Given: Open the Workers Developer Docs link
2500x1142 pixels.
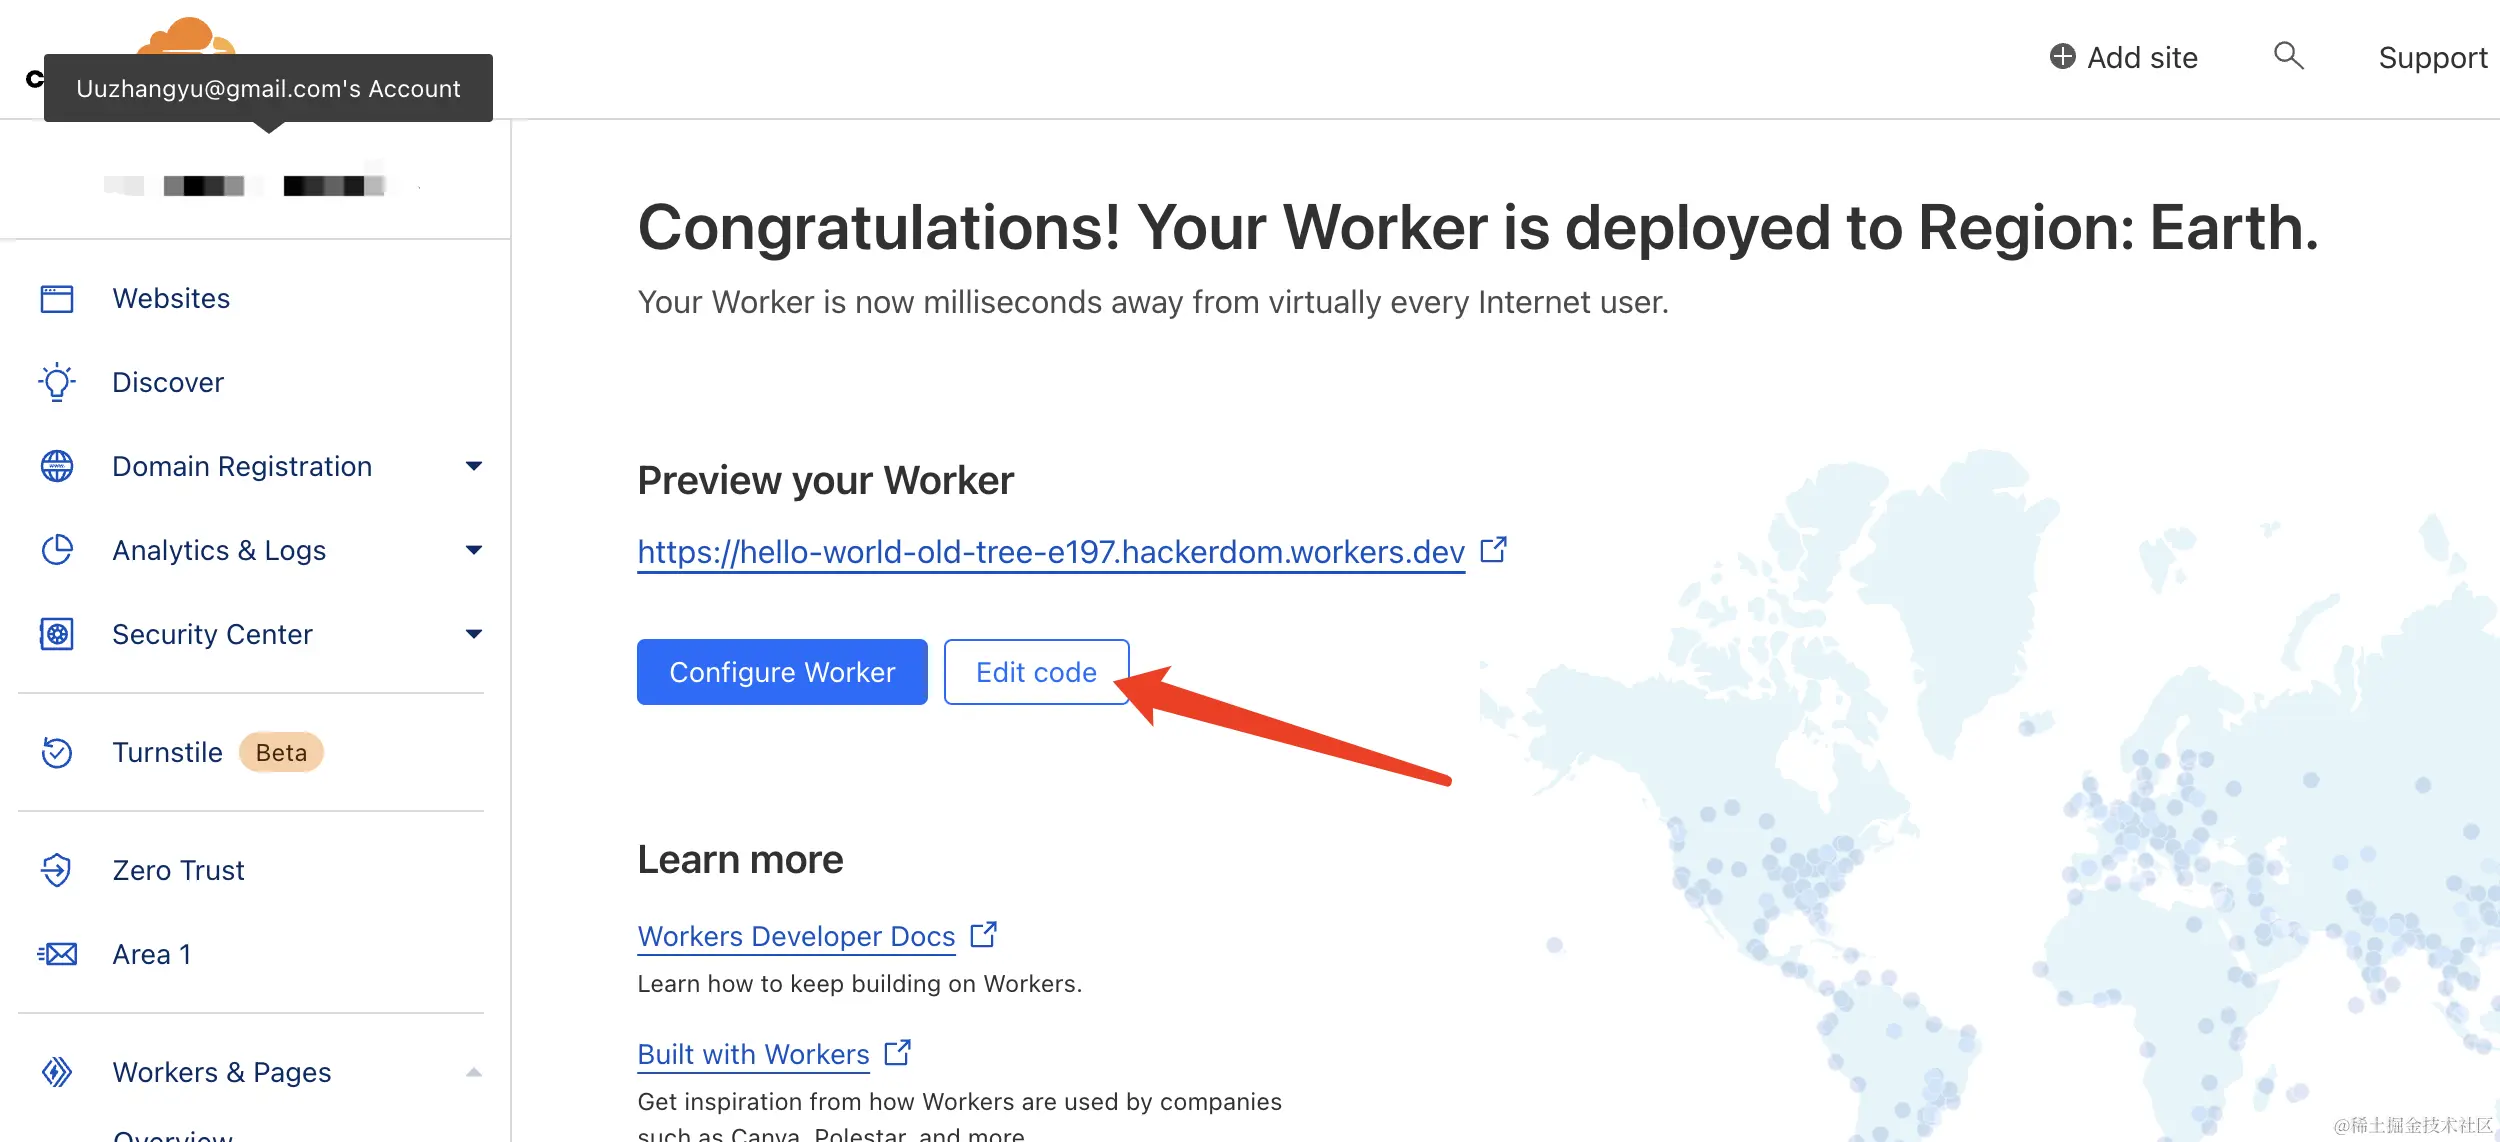Looking at the screenshot, I should coord(796,936).
